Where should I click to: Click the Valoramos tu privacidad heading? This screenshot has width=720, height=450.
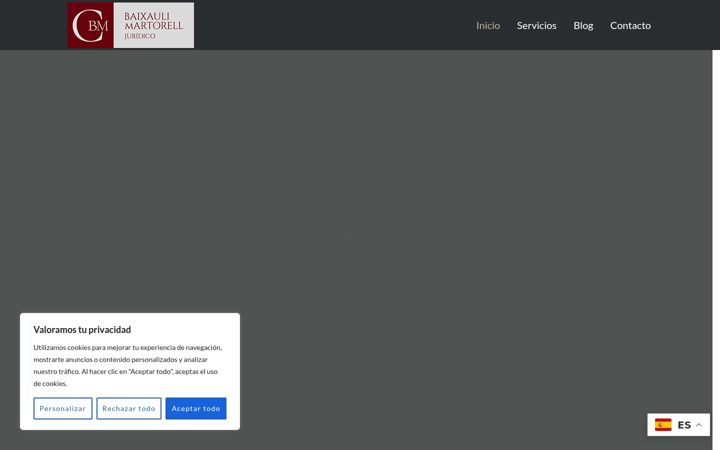point(82,330)
